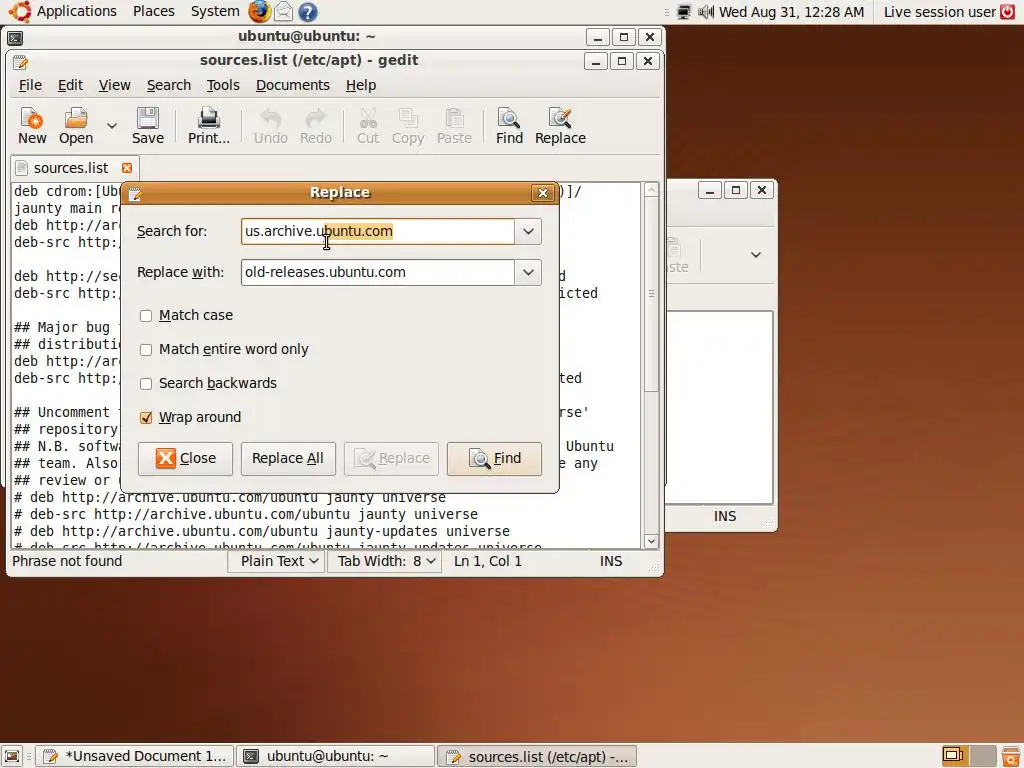Click the Undo toolbar icon
1024x768 pixels.
(270, 126)
